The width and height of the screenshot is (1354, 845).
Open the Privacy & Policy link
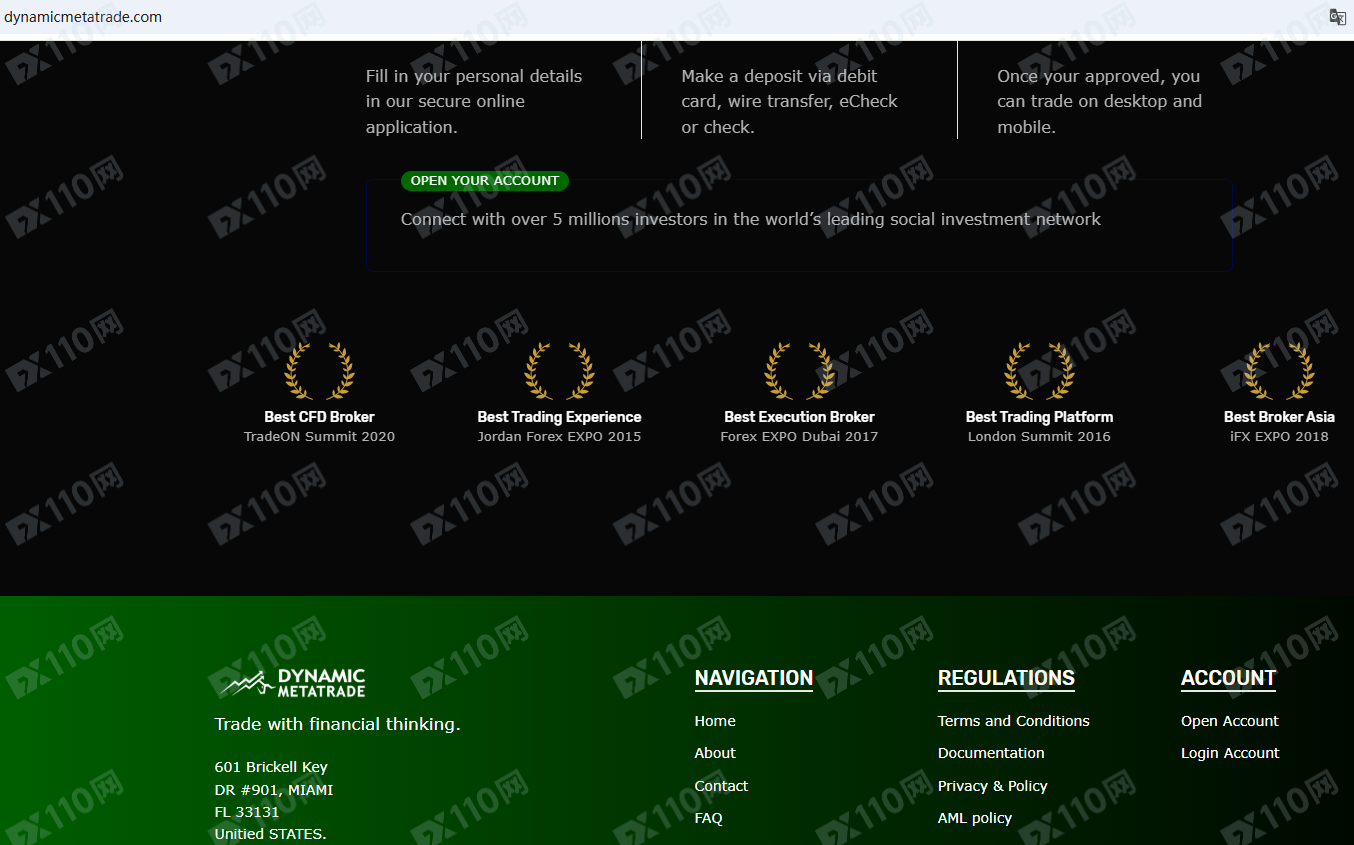992,786
